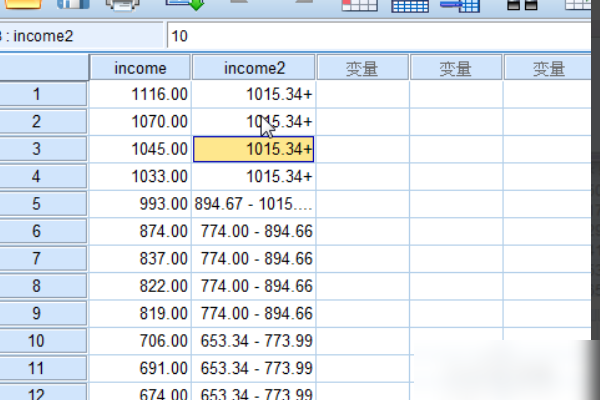Click the Go to variable icon

[x=410, y=5]
